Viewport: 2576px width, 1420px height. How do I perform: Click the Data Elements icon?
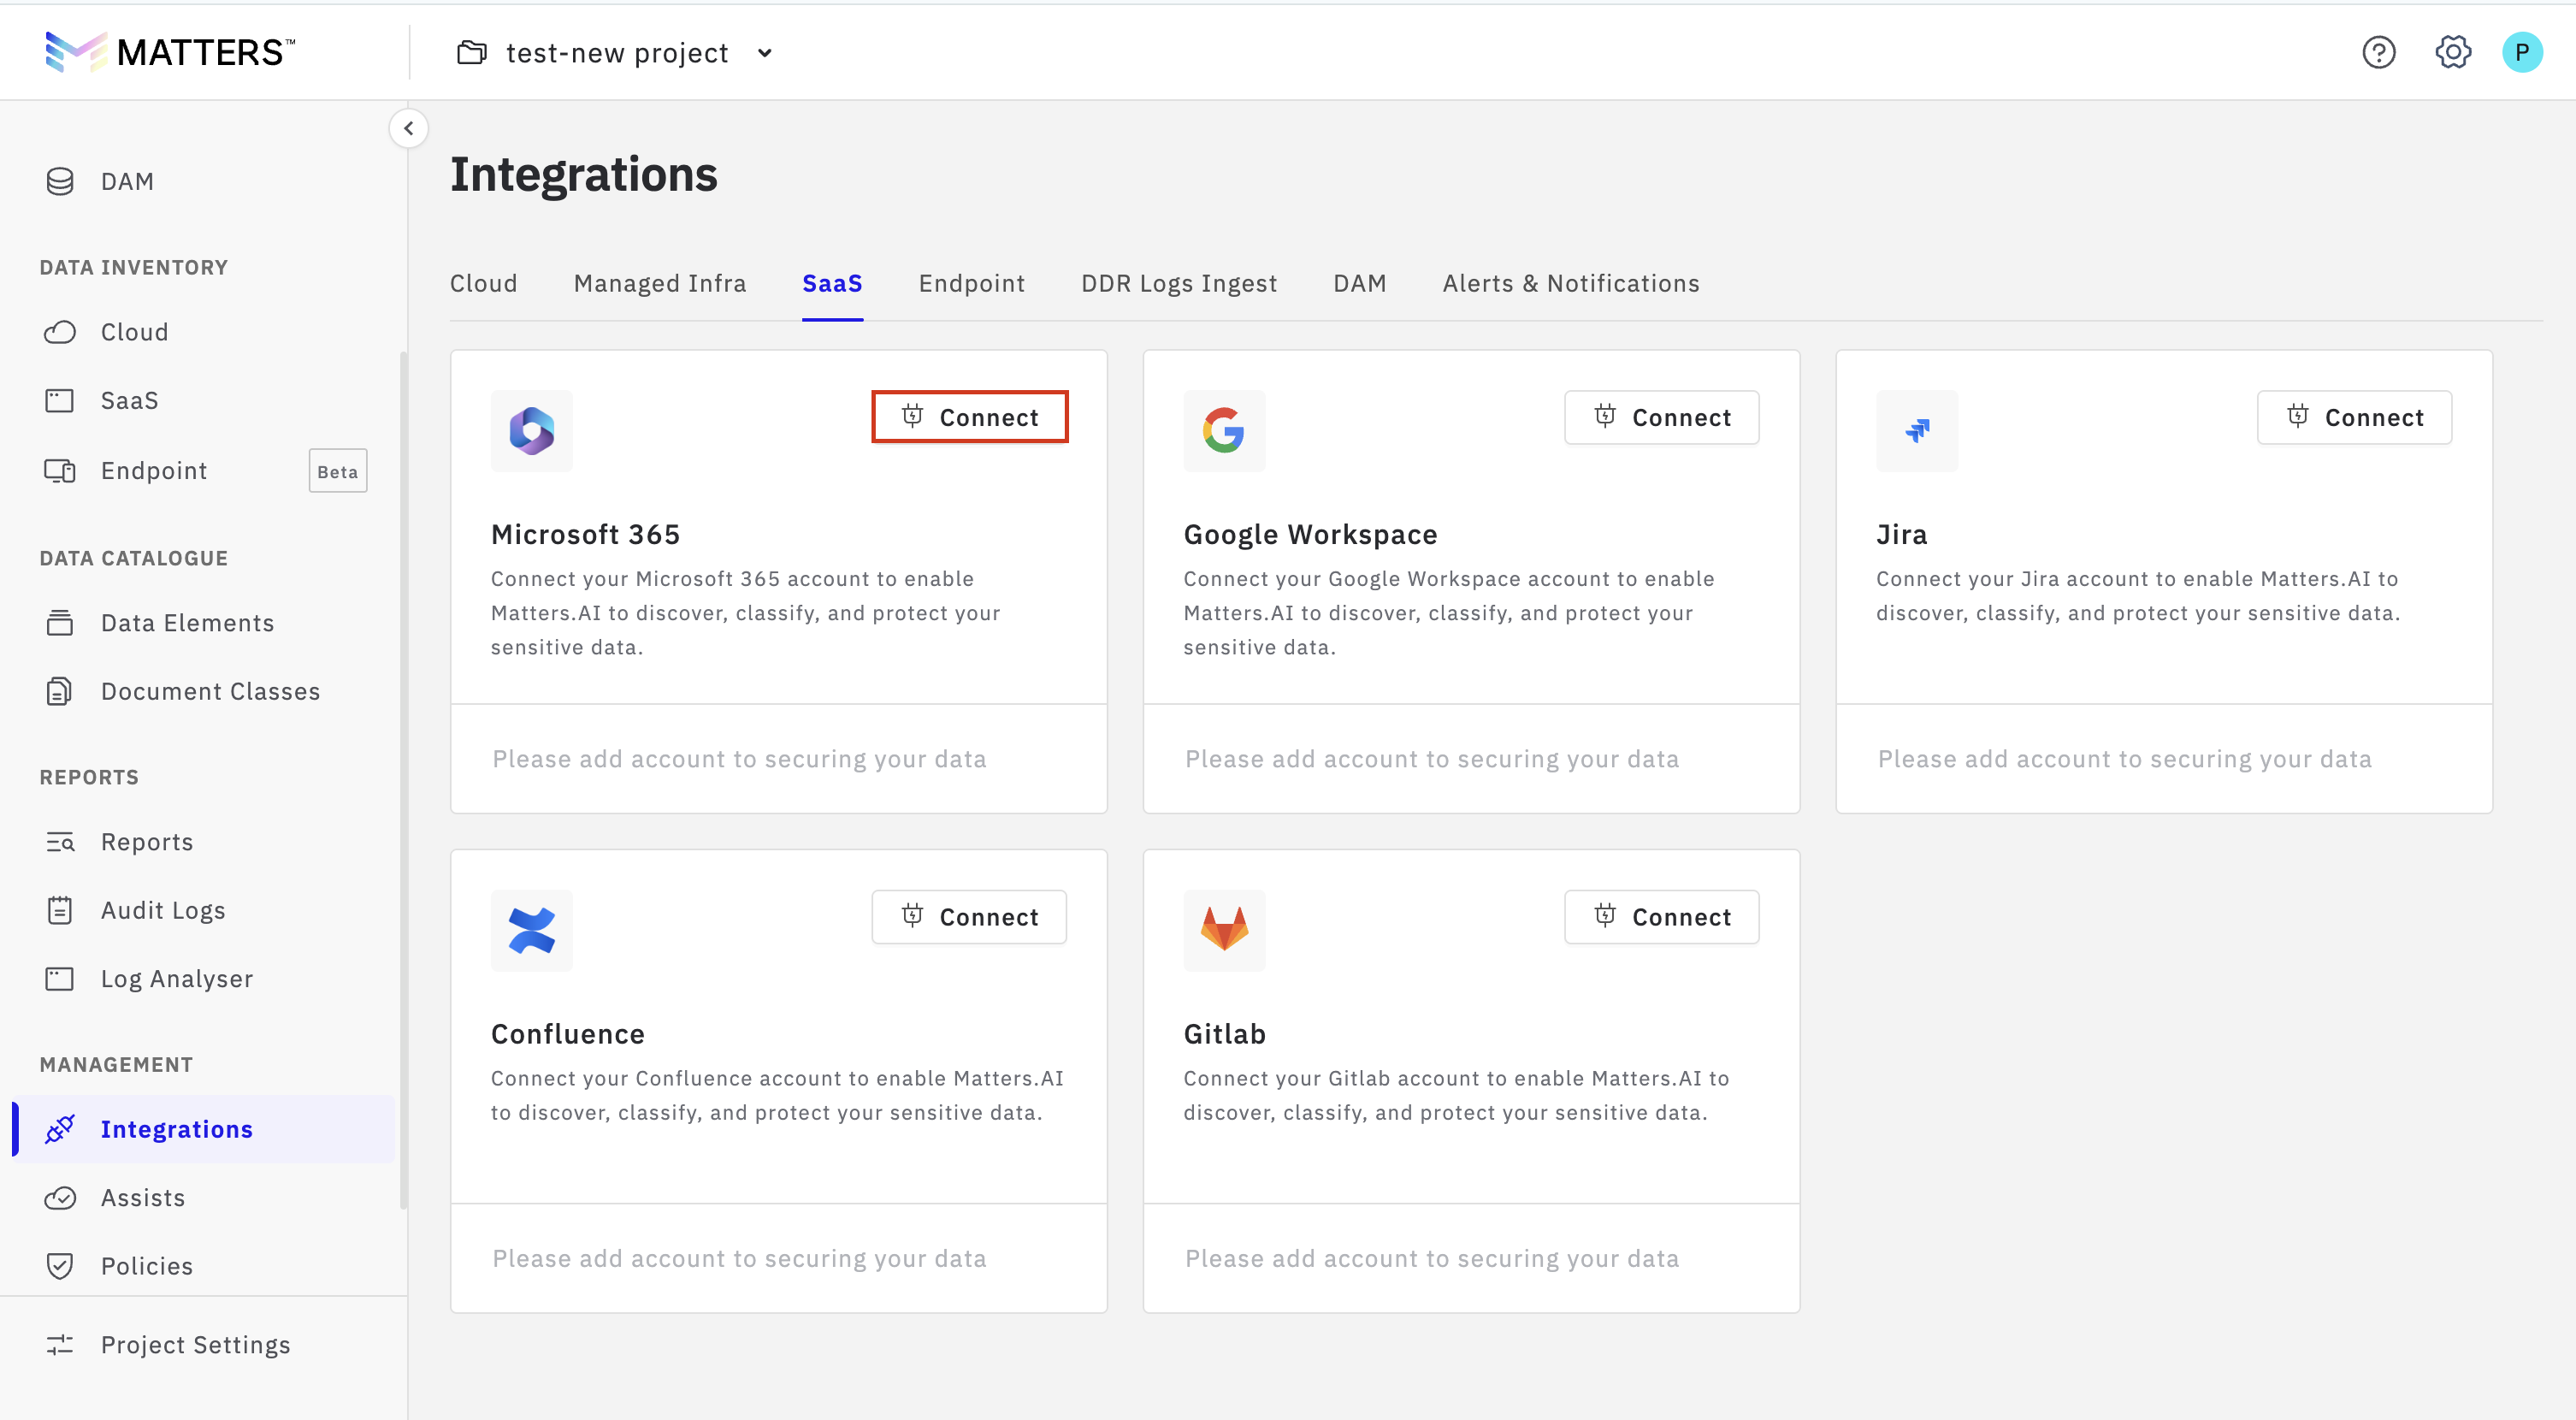point(60,623)
